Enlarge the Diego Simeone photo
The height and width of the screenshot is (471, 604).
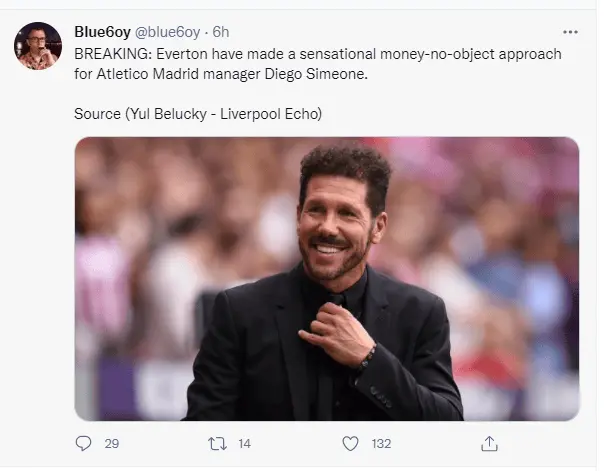326,278
